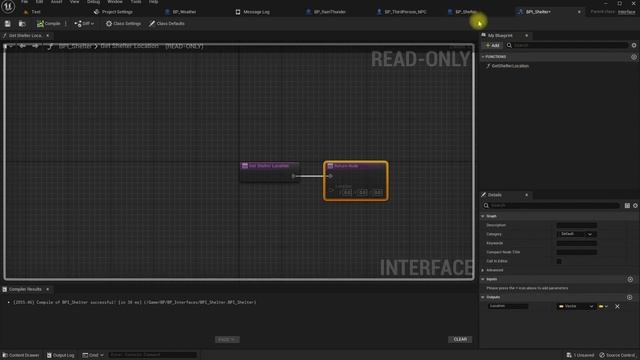Browse to asset in Content Browser
This screenshot has width=640, height=360.
point(22,24)
